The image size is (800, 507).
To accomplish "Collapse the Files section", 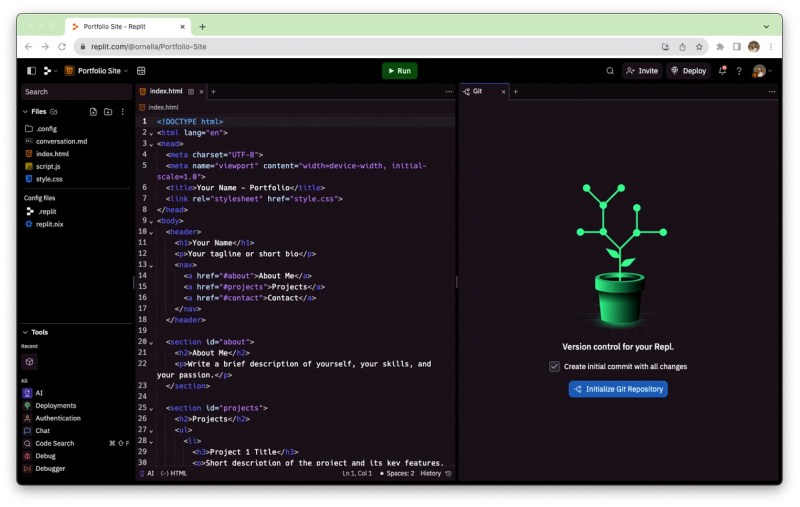I will (25, 112).
